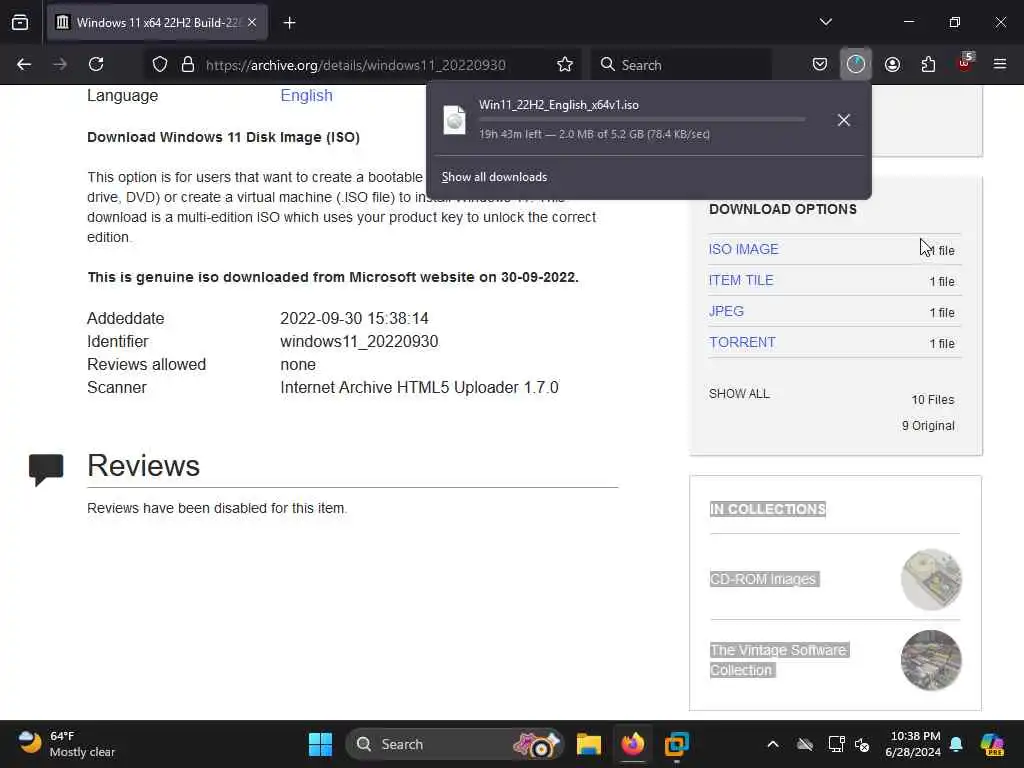Click Internet Archive HTML5 Uploader 1.7.0 text
The width and height of the screenshot is (1024, 768).
click(x=419, y=387)
